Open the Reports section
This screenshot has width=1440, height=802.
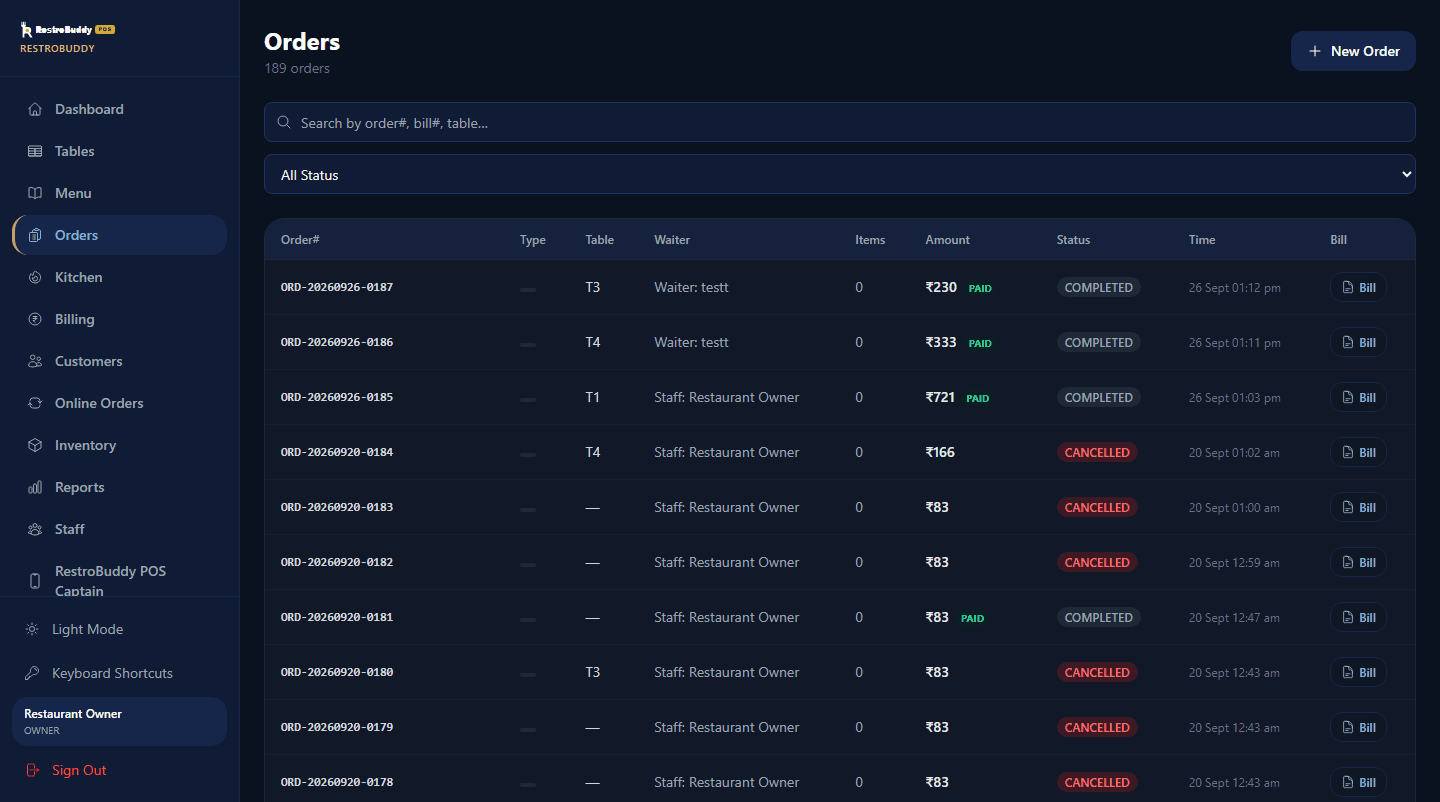tap(119, 487)
